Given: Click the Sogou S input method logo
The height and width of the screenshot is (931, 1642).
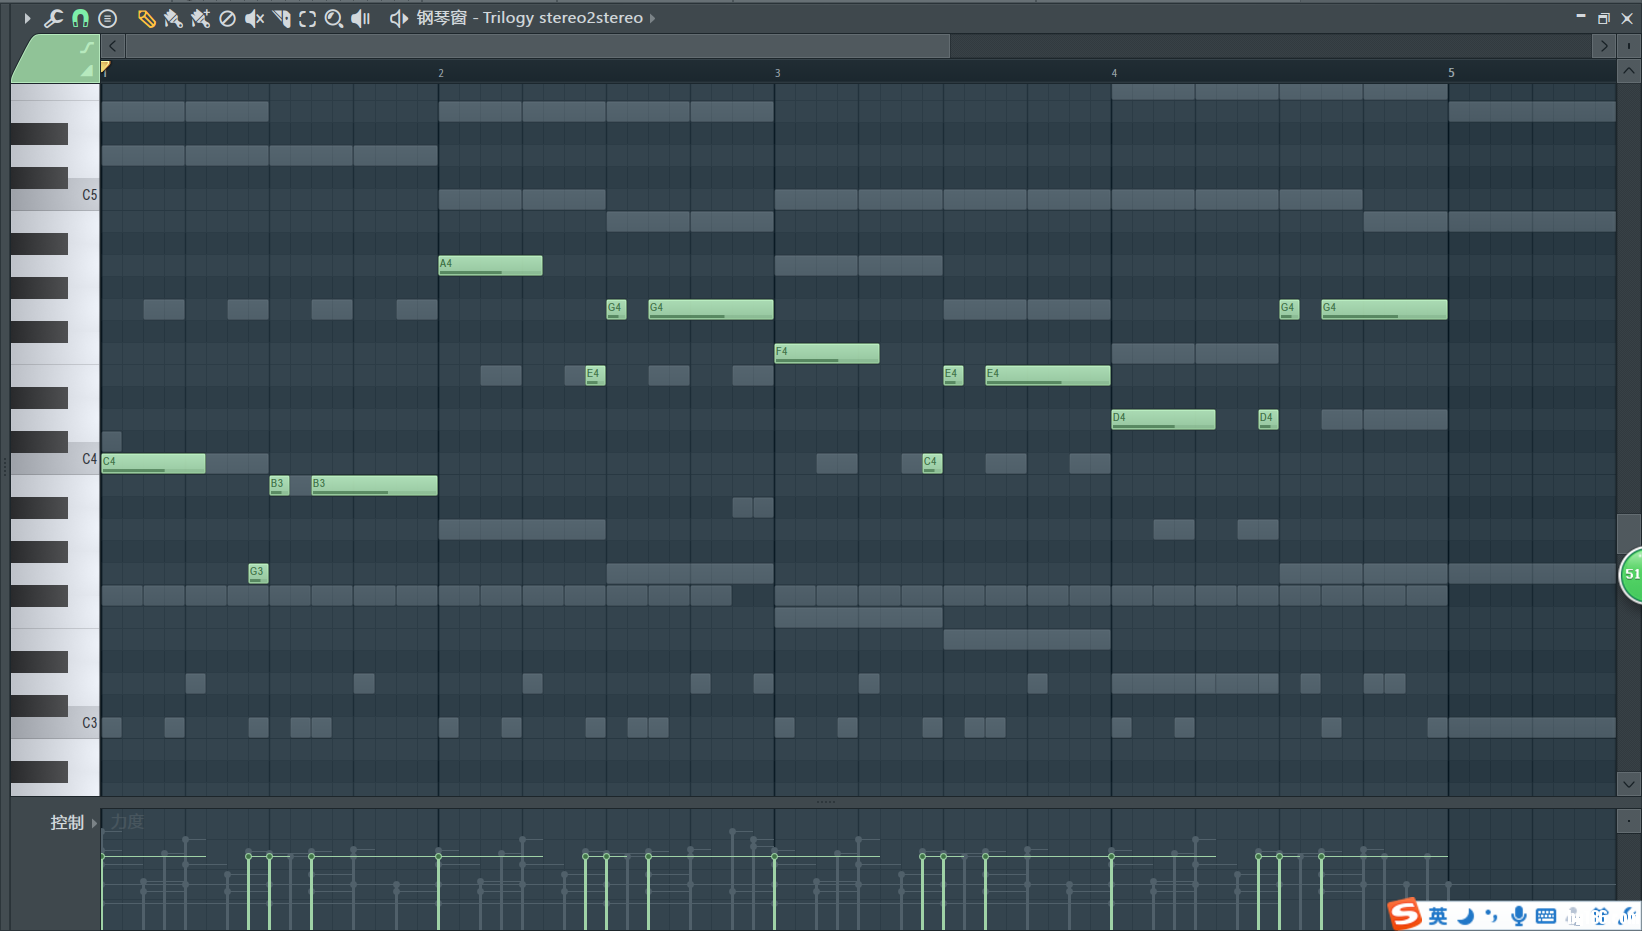Looking at the screenshot, I should coord(1404,914).
